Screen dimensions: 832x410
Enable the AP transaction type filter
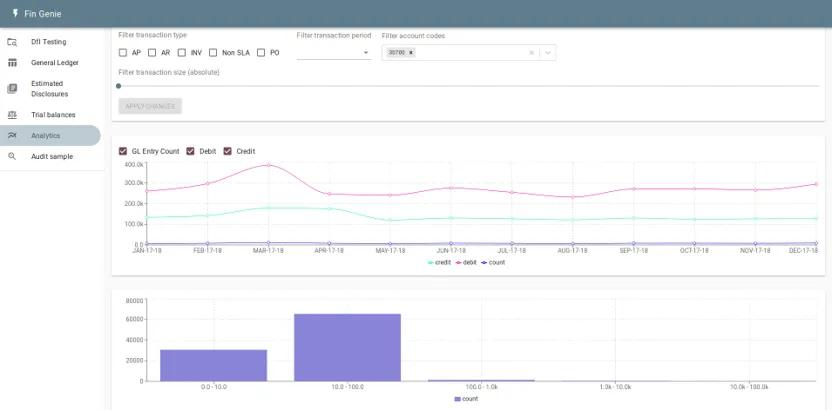(x=123, y=53)
